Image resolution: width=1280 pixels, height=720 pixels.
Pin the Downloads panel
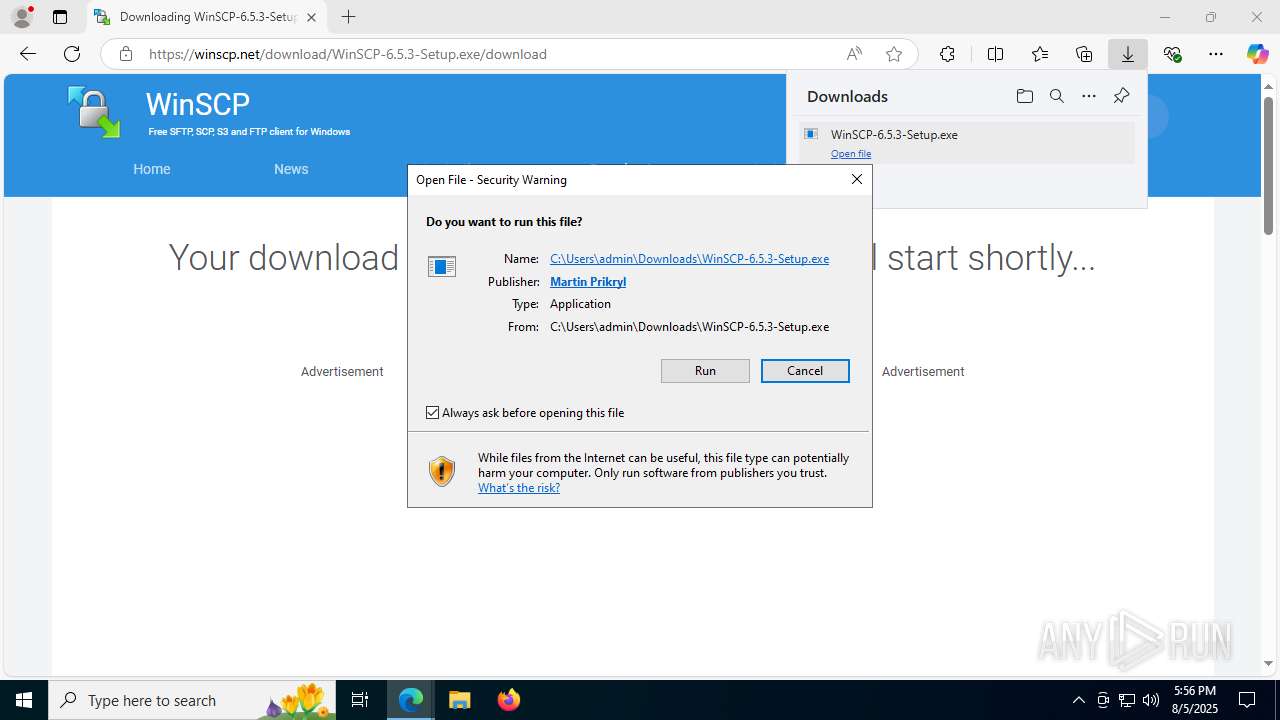click(x=1121, y=96)
